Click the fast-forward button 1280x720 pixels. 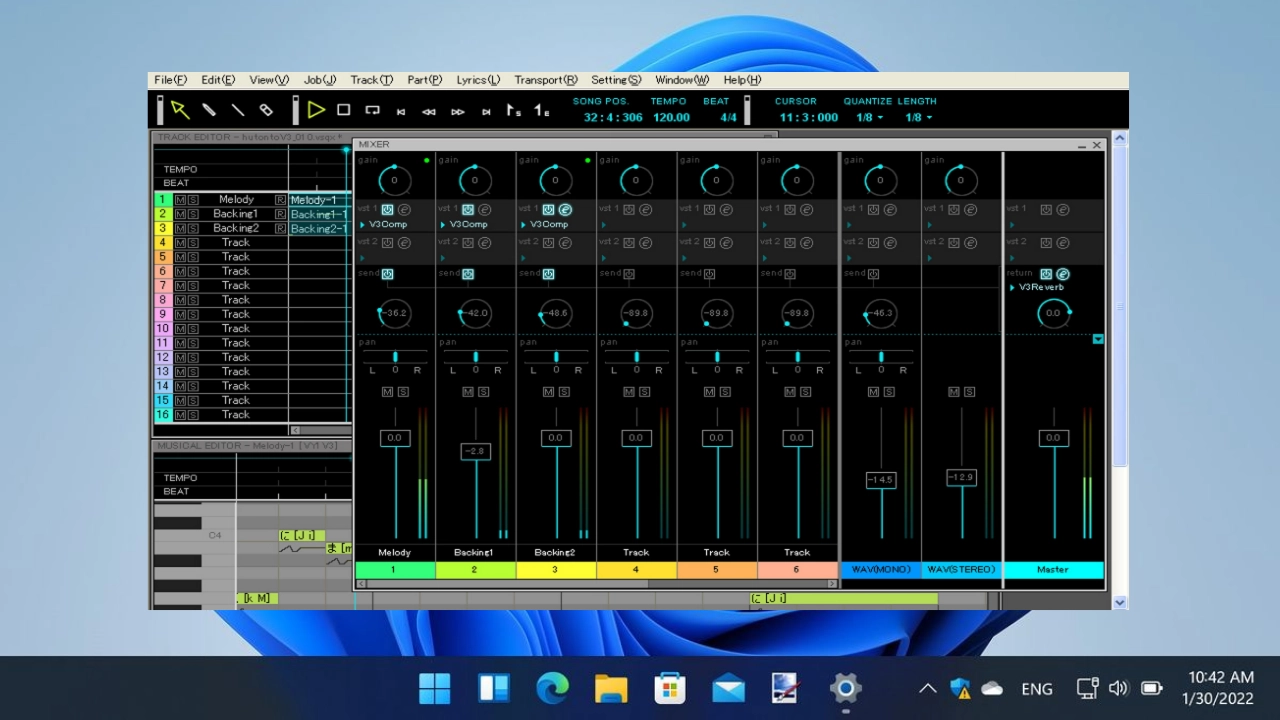point(458,112)
